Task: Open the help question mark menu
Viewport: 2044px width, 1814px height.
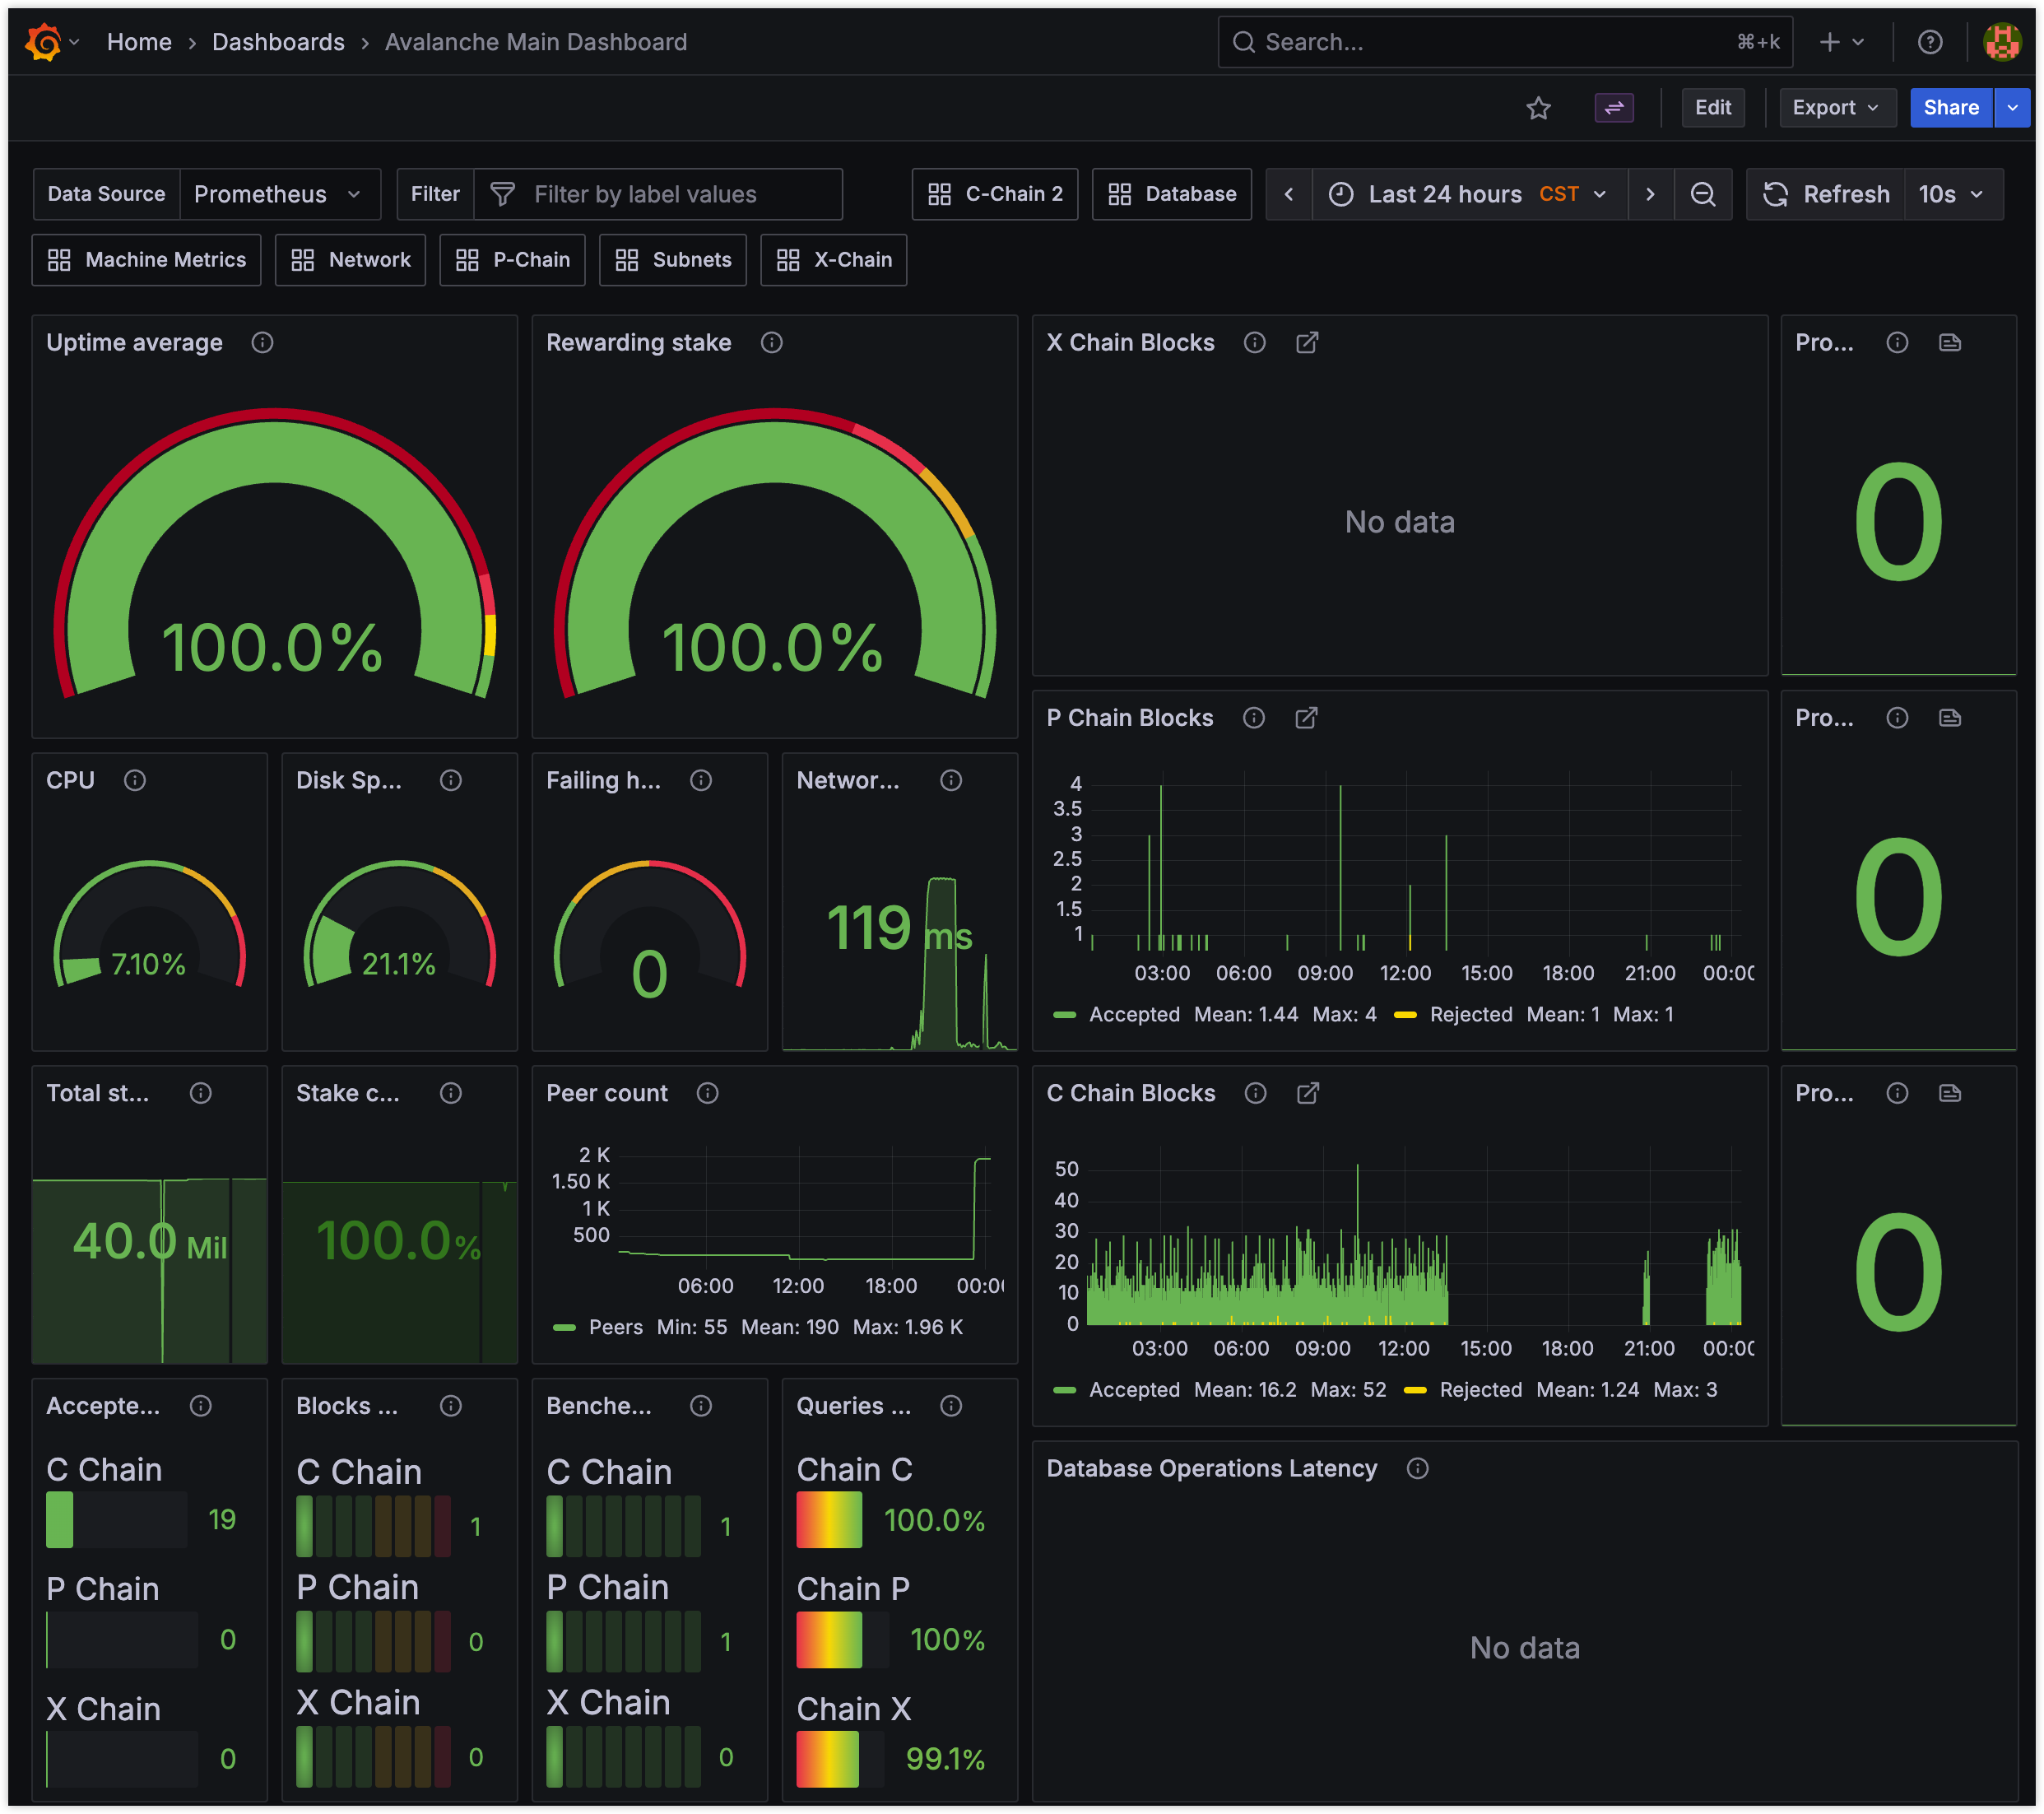Action: click(x=1929, y=42)
